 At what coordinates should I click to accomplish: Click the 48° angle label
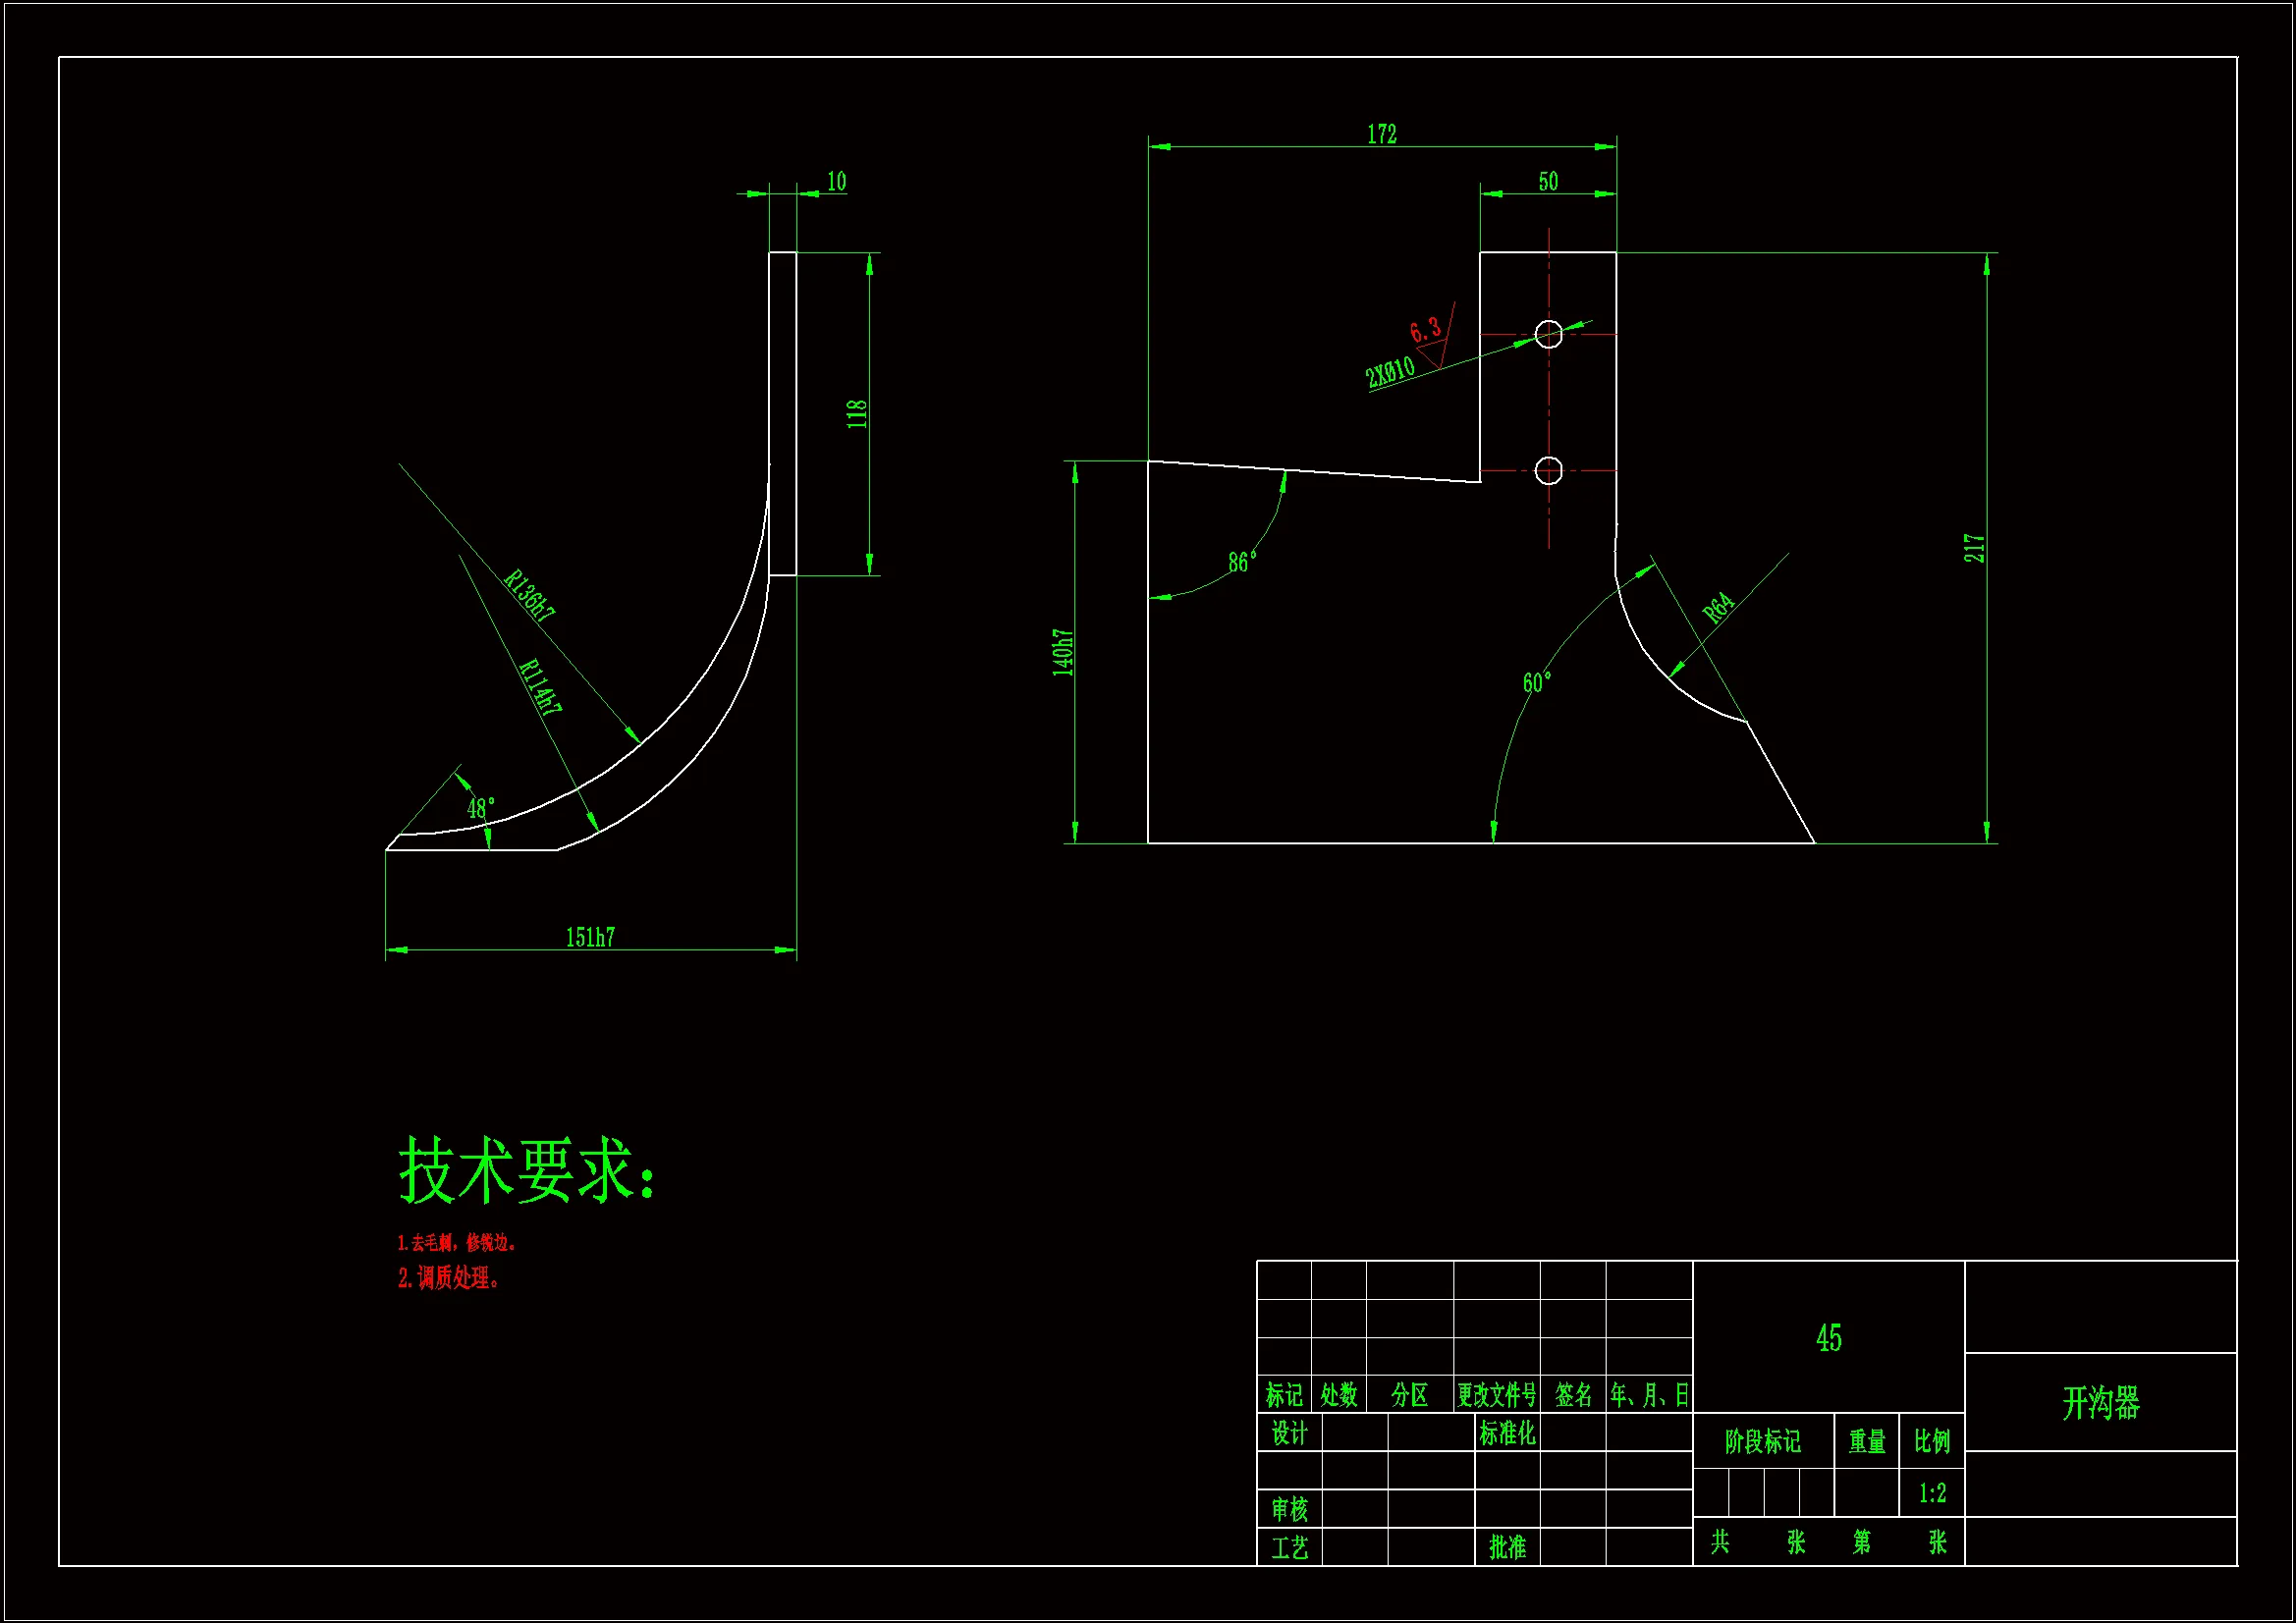(x=481, y=808)
